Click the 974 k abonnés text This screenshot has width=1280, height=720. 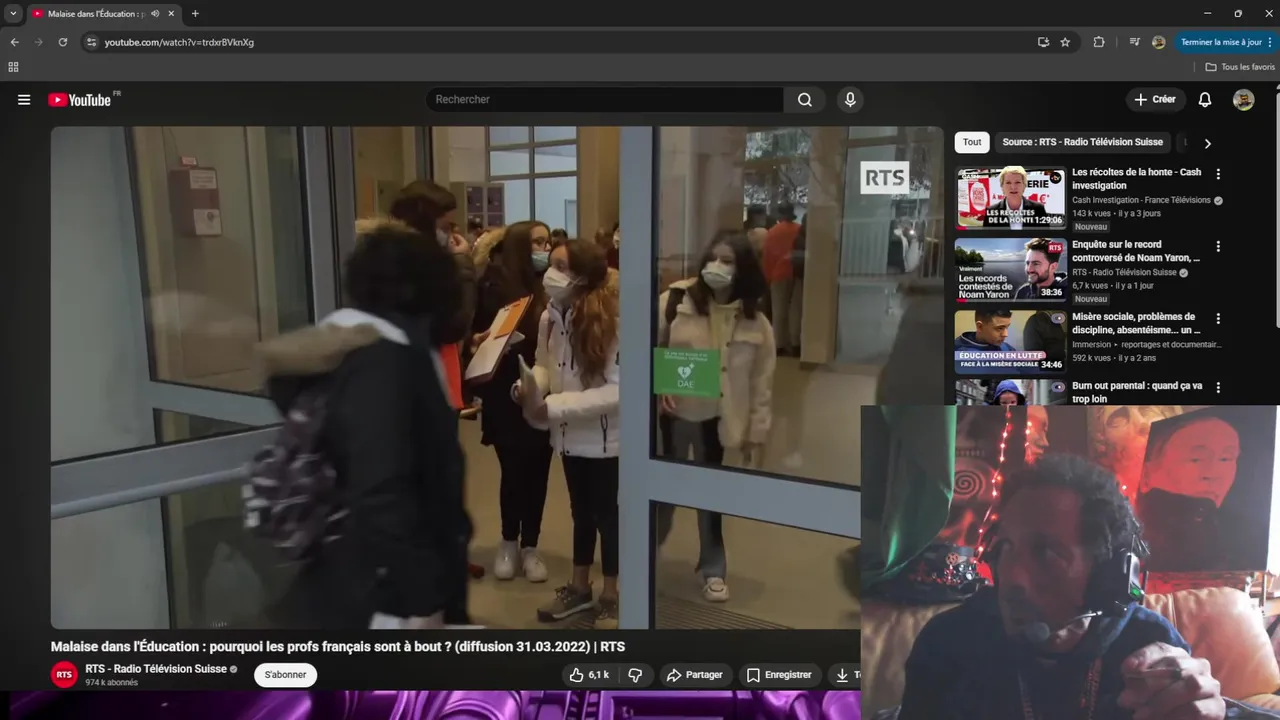(111, 683)
